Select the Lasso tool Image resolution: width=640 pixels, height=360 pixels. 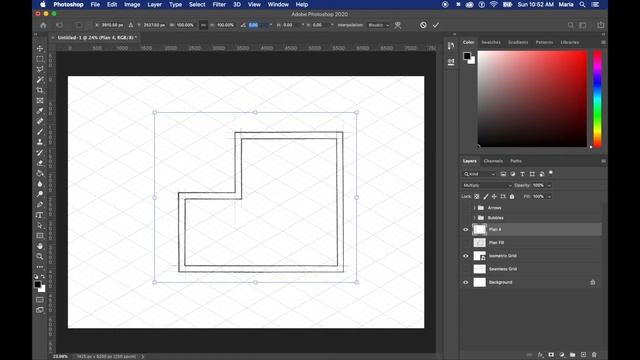point(40,69)
